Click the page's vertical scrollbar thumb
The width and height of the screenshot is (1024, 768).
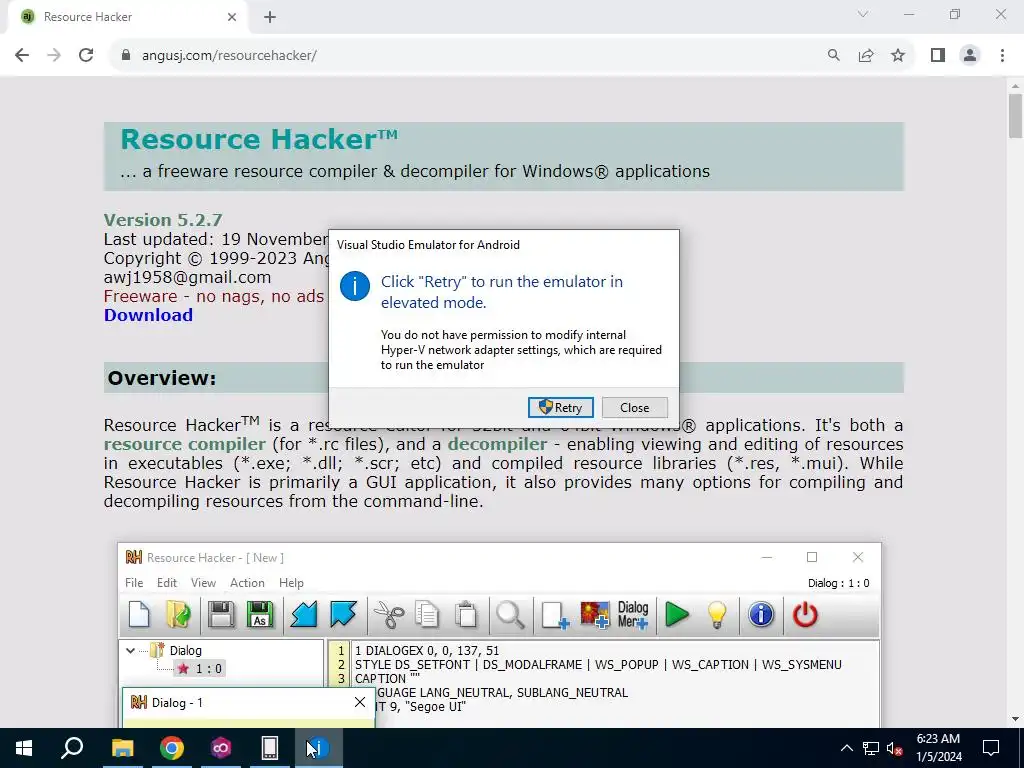pyautogui.click(x=1015, y=116)
